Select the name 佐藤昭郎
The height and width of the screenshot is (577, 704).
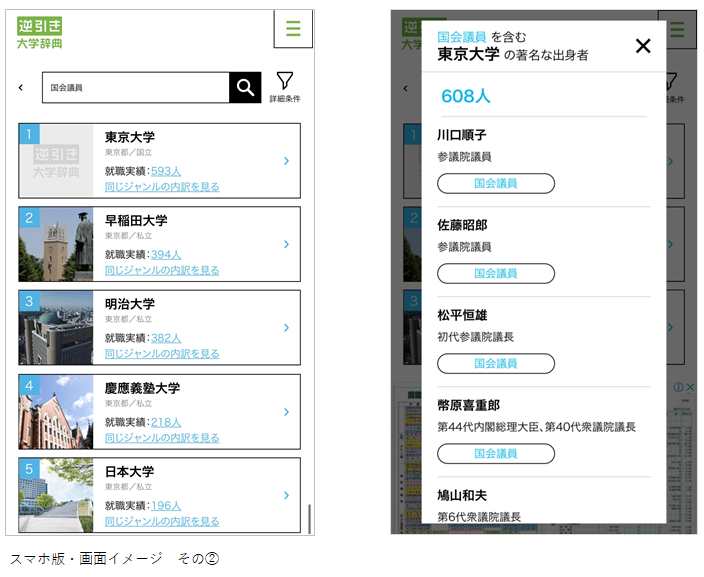tap(462, 225)
